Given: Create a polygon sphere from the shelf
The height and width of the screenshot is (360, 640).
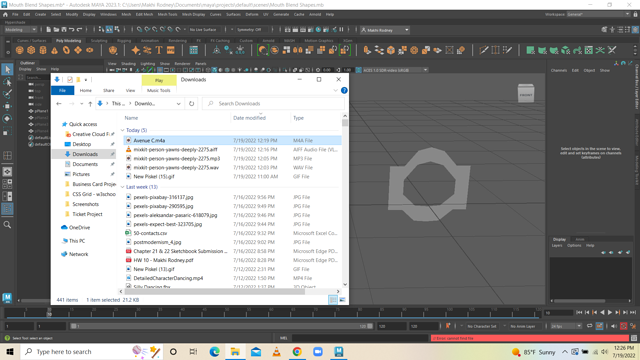Looking at the screenshot, I should [19, 50].
